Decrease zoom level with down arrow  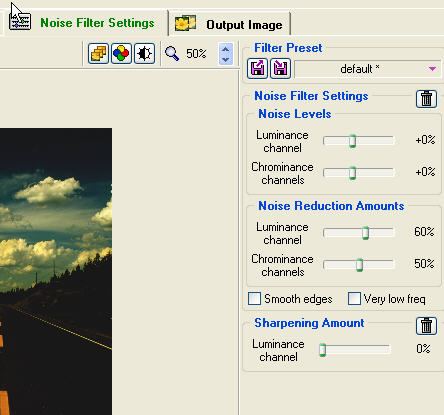(226, 59)
